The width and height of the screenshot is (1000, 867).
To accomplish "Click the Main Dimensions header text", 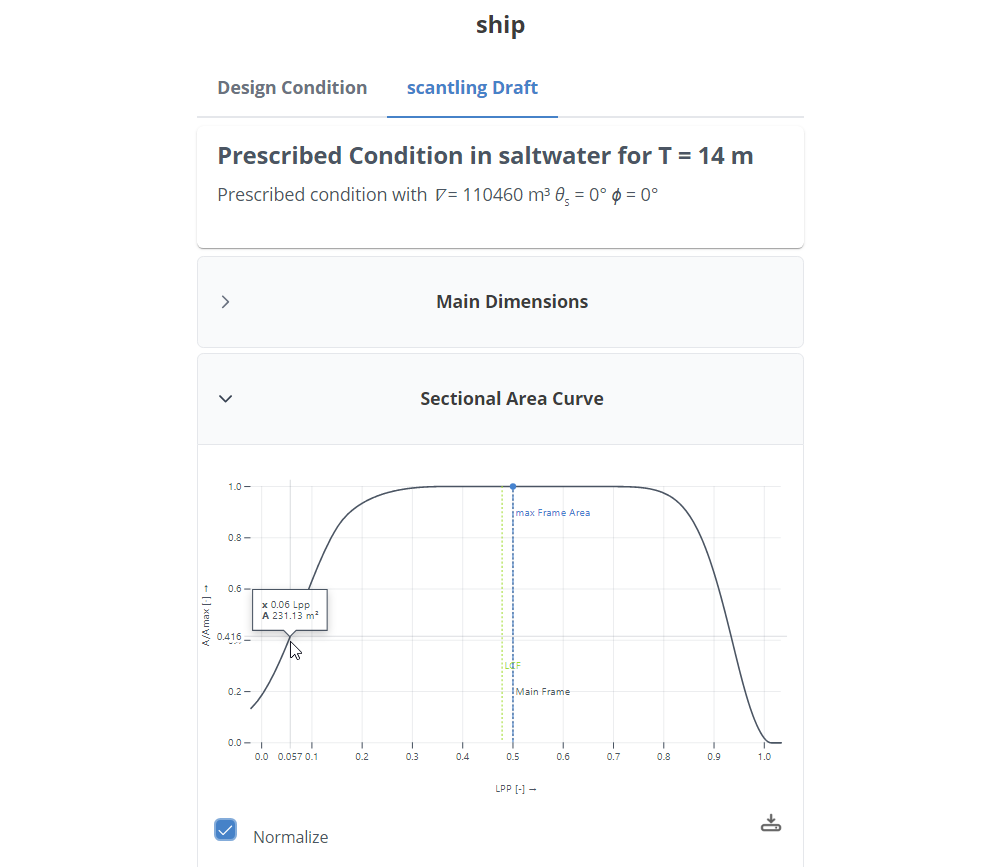I will [512, 301].
